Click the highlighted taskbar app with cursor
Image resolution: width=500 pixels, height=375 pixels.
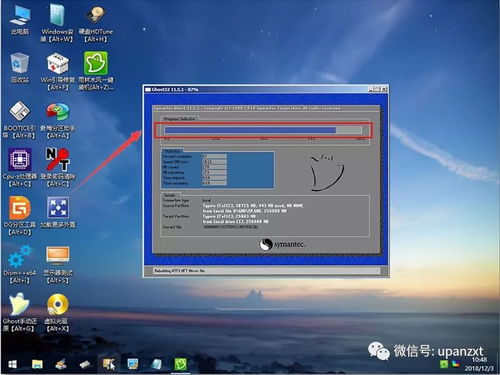109,364
